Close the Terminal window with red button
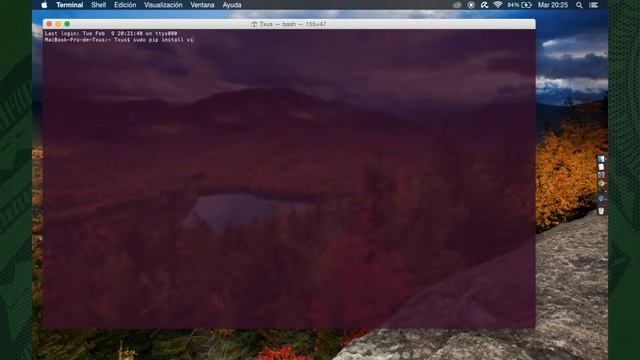This screenshot has height=360, width=640. (49, 24)
